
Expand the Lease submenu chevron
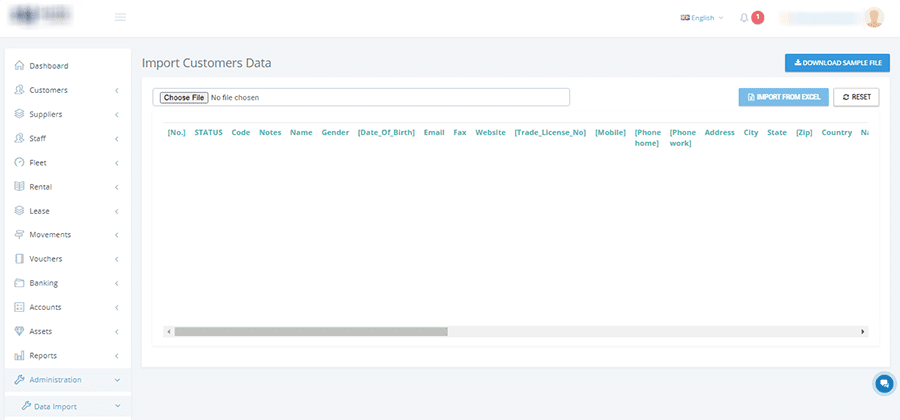point(117,211)
